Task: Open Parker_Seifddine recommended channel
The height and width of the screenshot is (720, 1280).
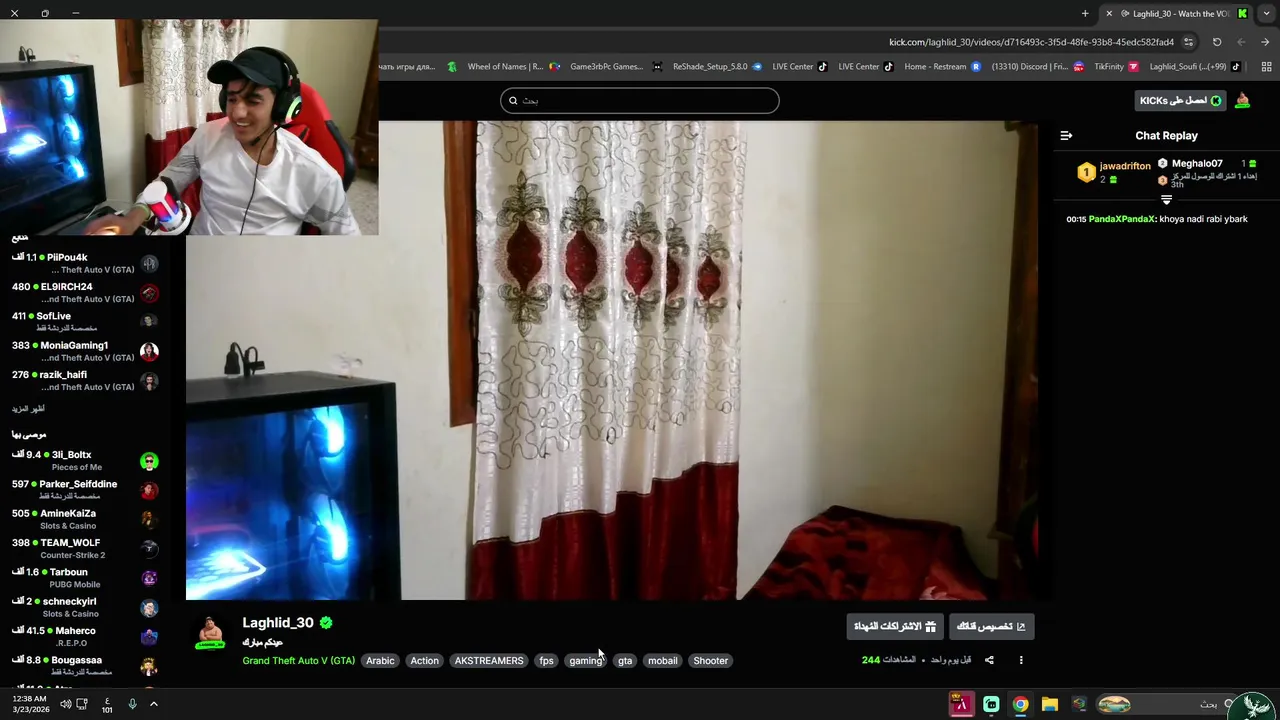Action: click(x=85, y=490)
